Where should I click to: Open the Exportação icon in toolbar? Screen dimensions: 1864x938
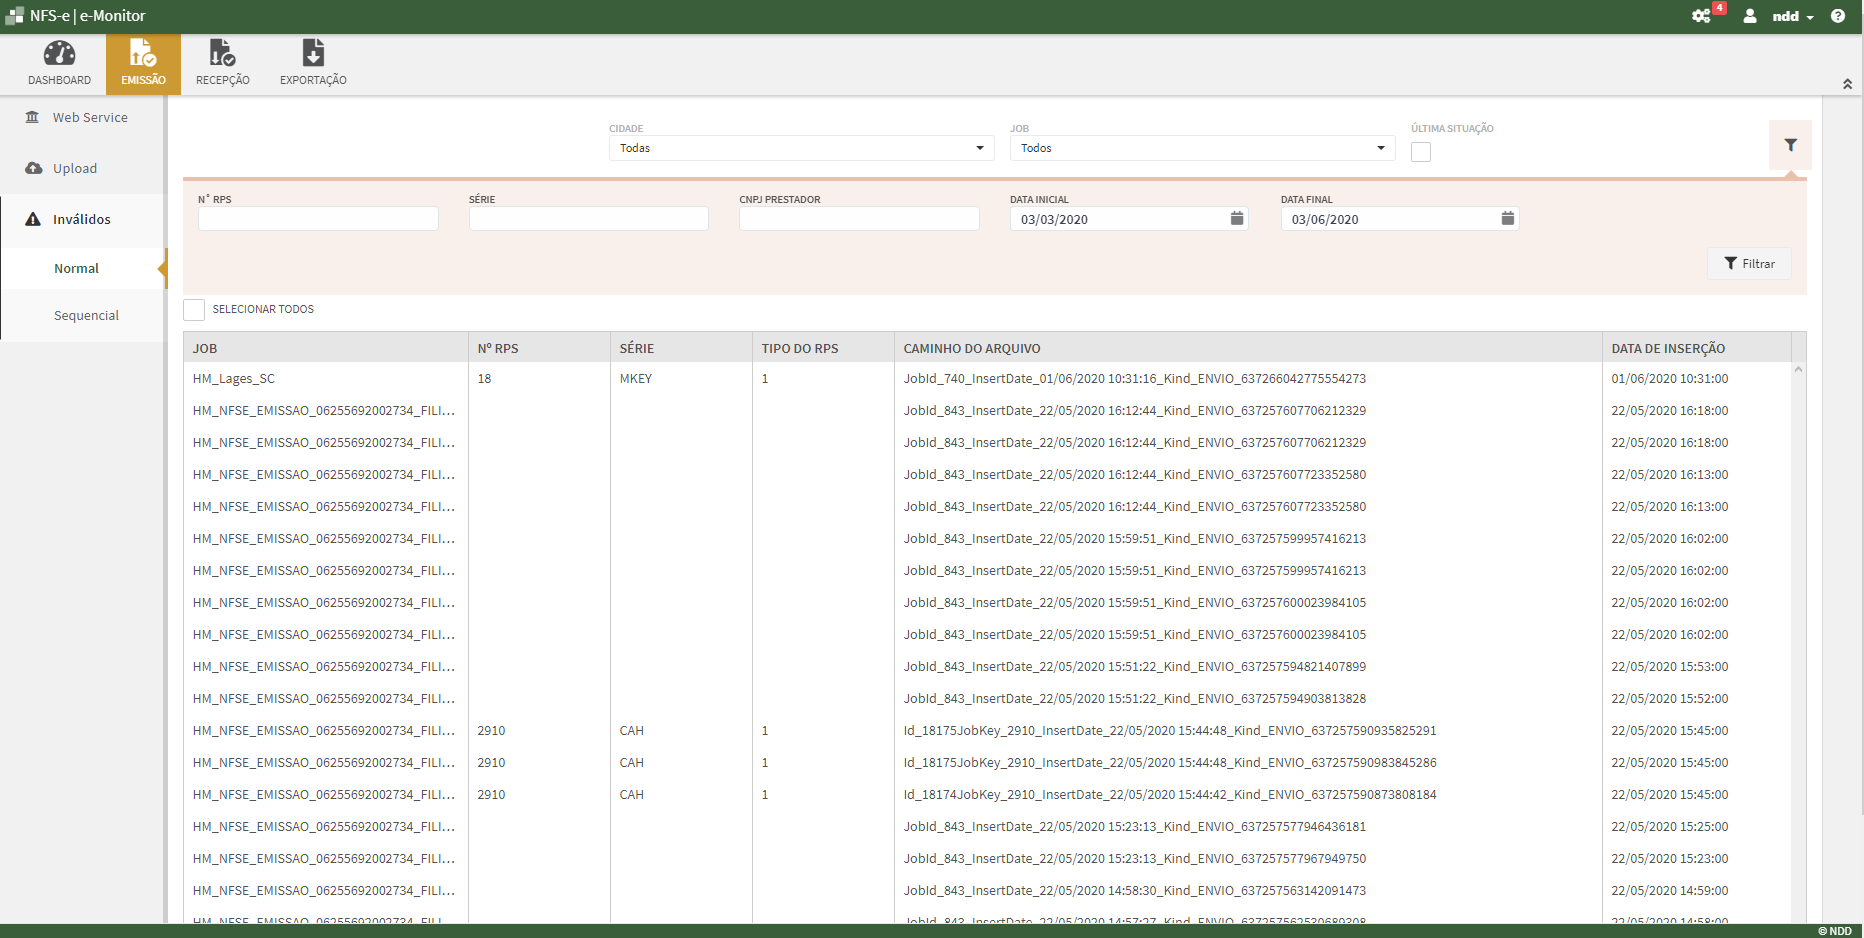[x=313, y=54]
